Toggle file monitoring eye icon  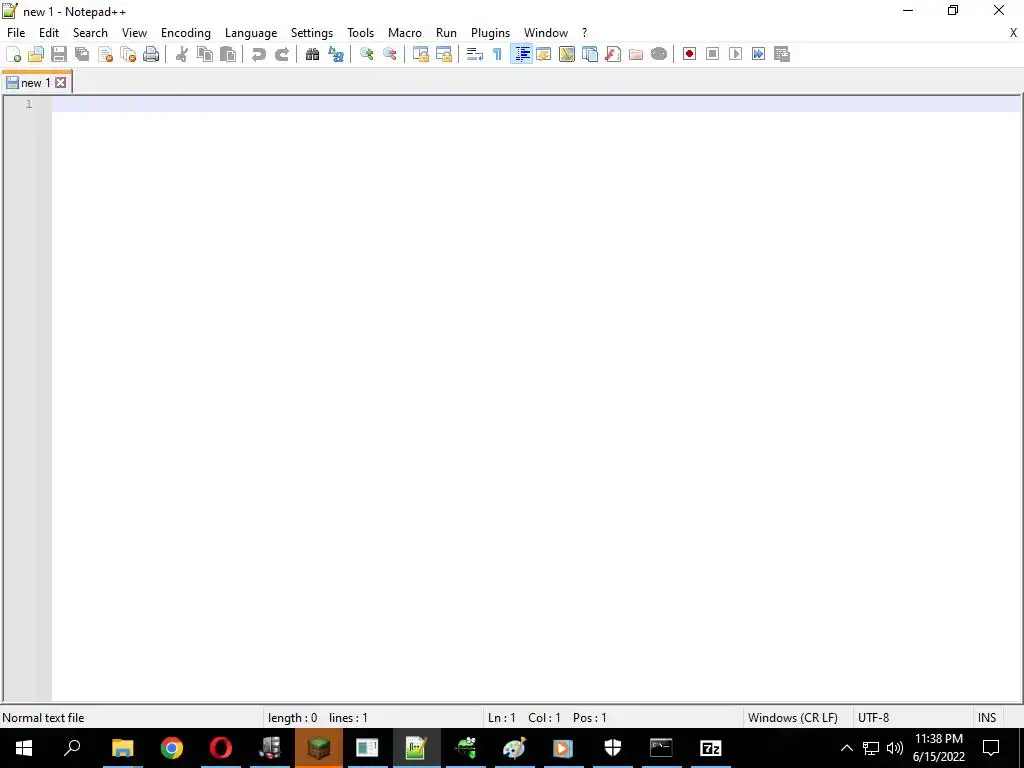pos(659,54)
